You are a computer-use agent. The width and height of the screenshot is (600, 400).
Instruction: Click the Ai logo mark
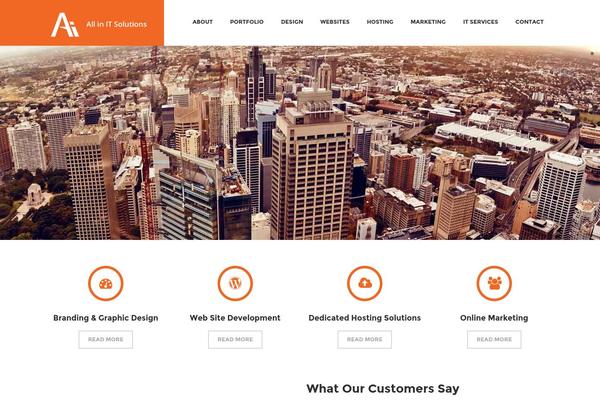tap(65, 25)
